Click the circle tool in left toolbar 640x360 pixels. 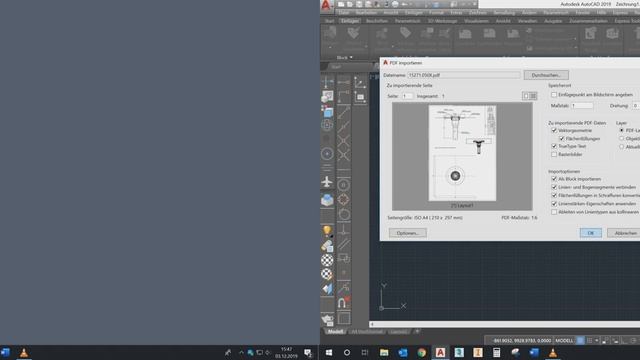coord(327,154)
